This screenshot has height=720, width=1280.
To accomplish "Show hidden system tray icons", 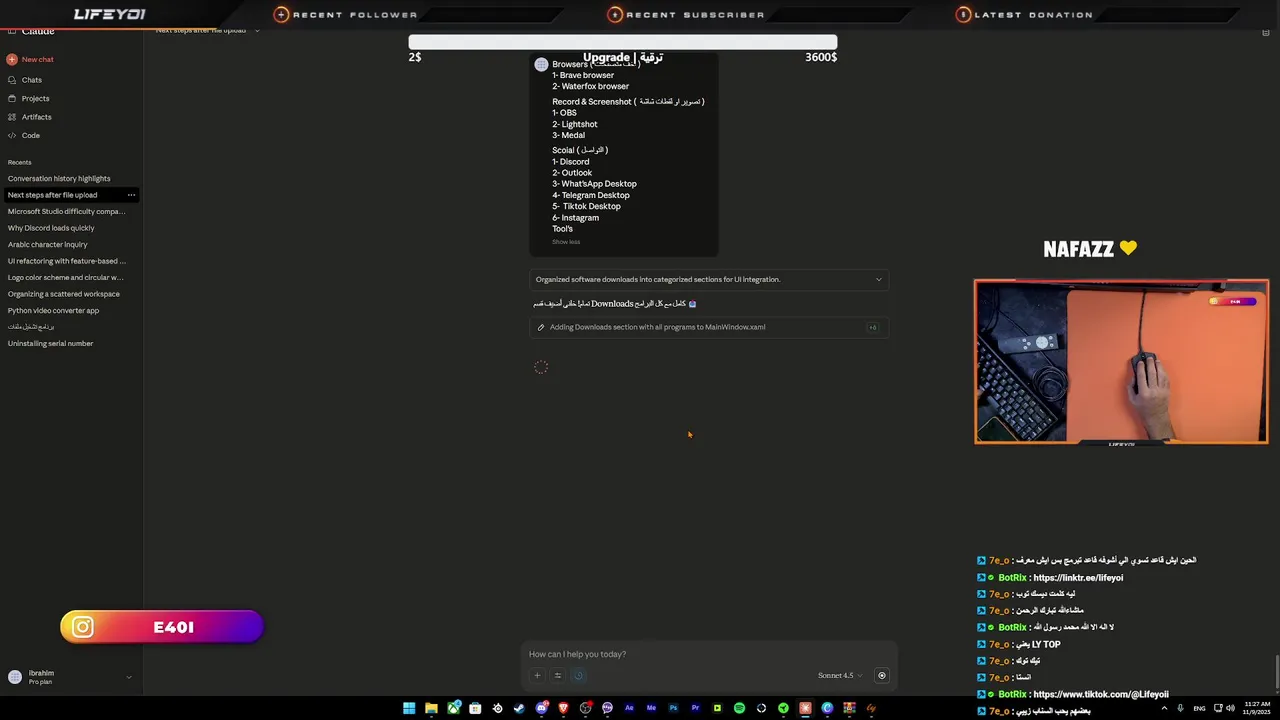I will coord(1164,708).
